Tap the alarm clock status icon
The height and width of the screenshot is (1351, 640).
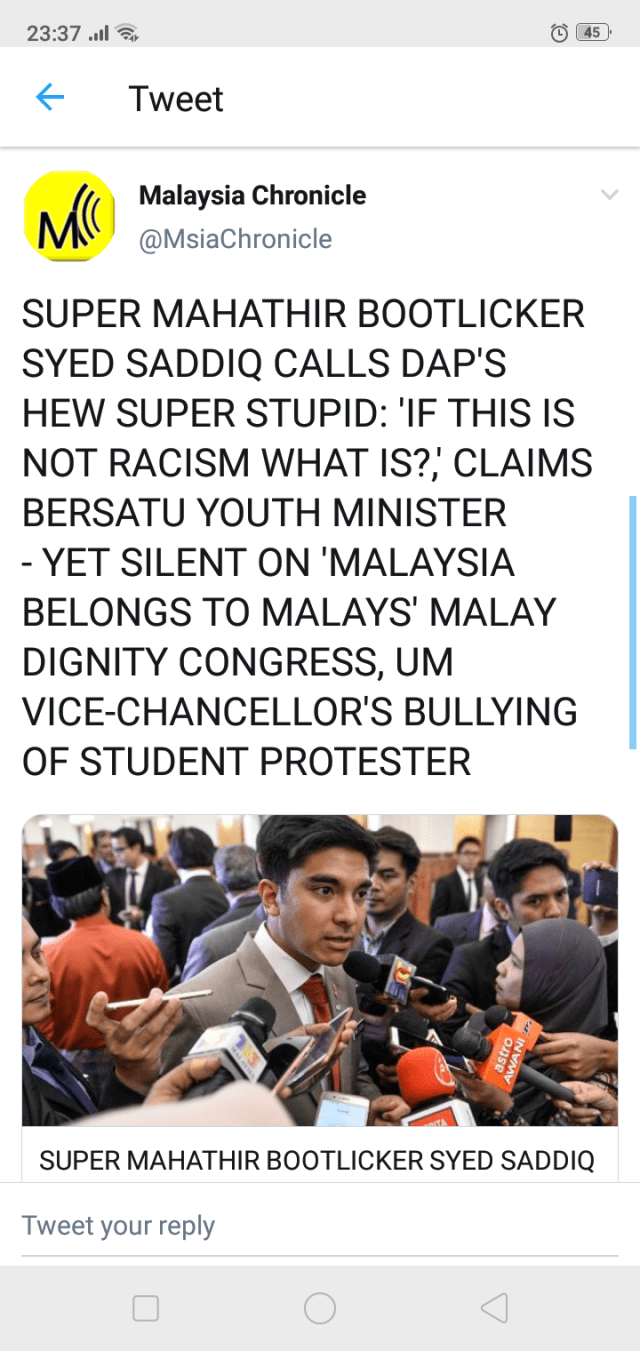pyautogui.click(x=559, y=33)
